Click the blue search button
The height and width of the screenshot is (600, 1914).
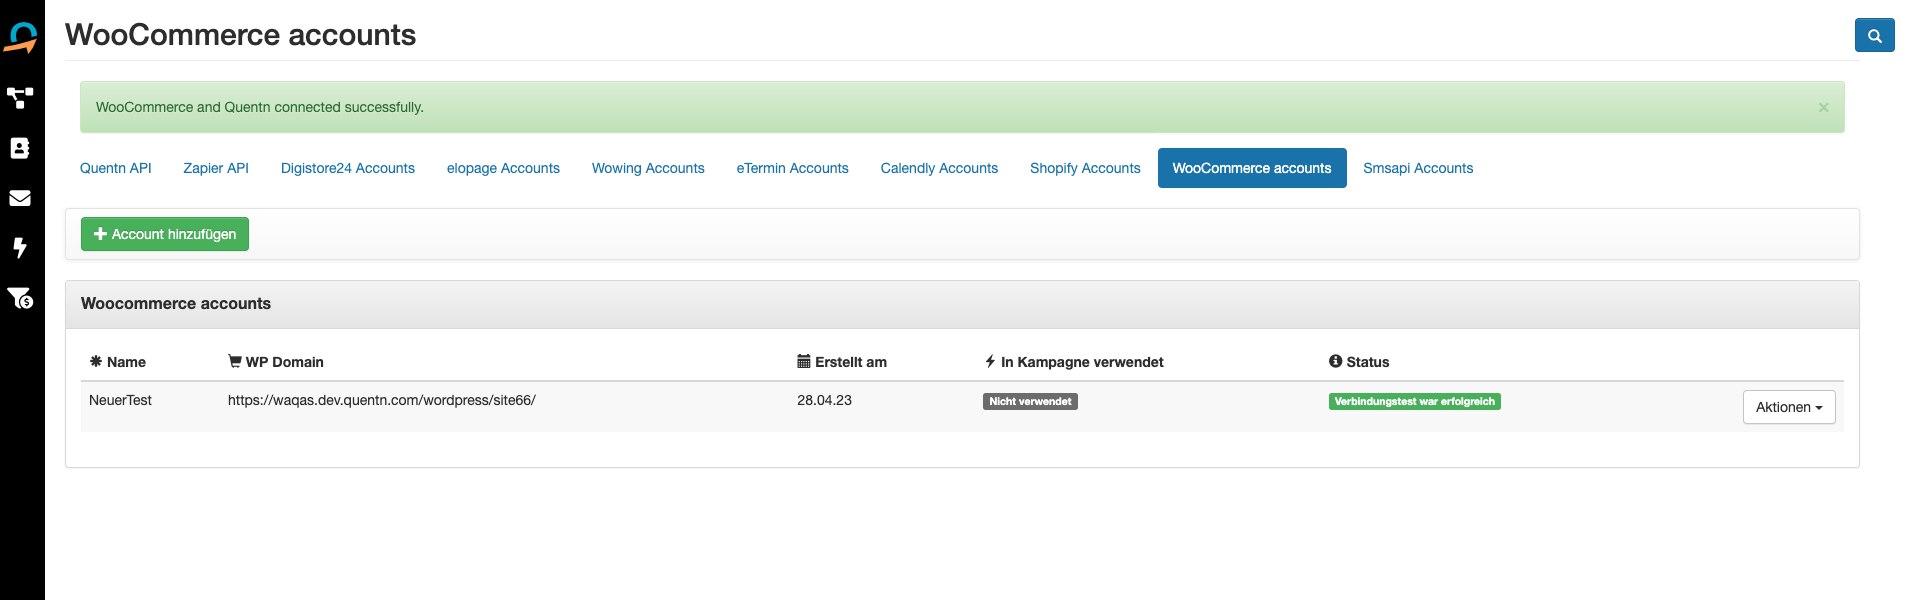click(x=1875, y=35)
